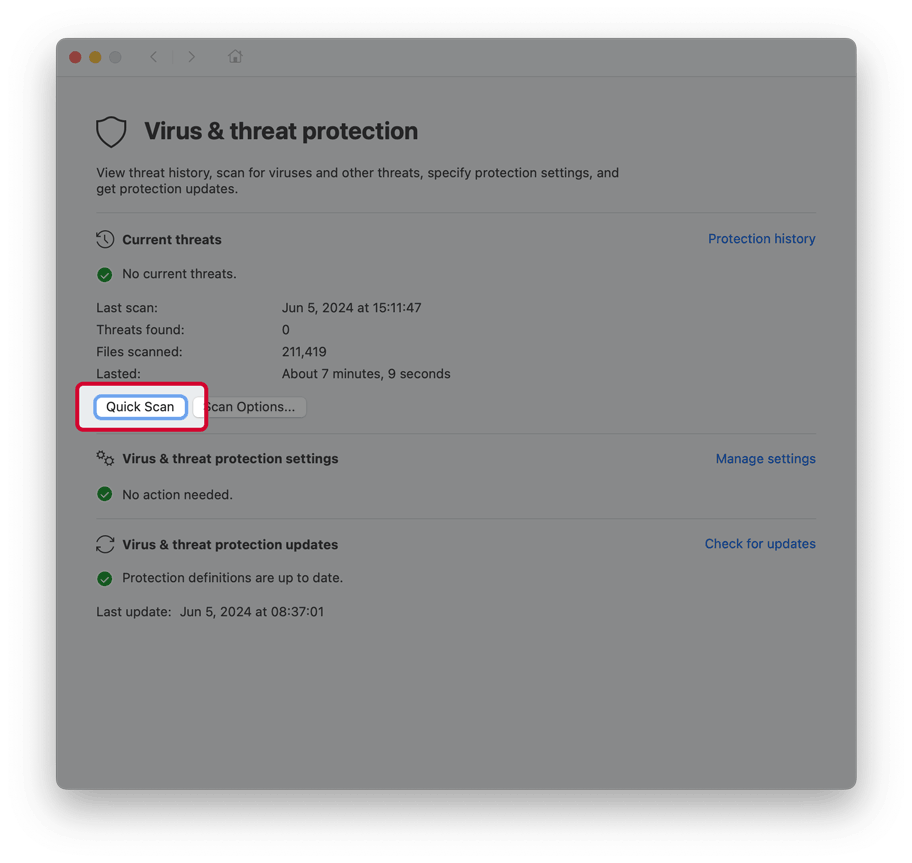Viewport: 912px width, 863px height.
Task: Select the clock icon next to Current threats
Action: [105, 239]
